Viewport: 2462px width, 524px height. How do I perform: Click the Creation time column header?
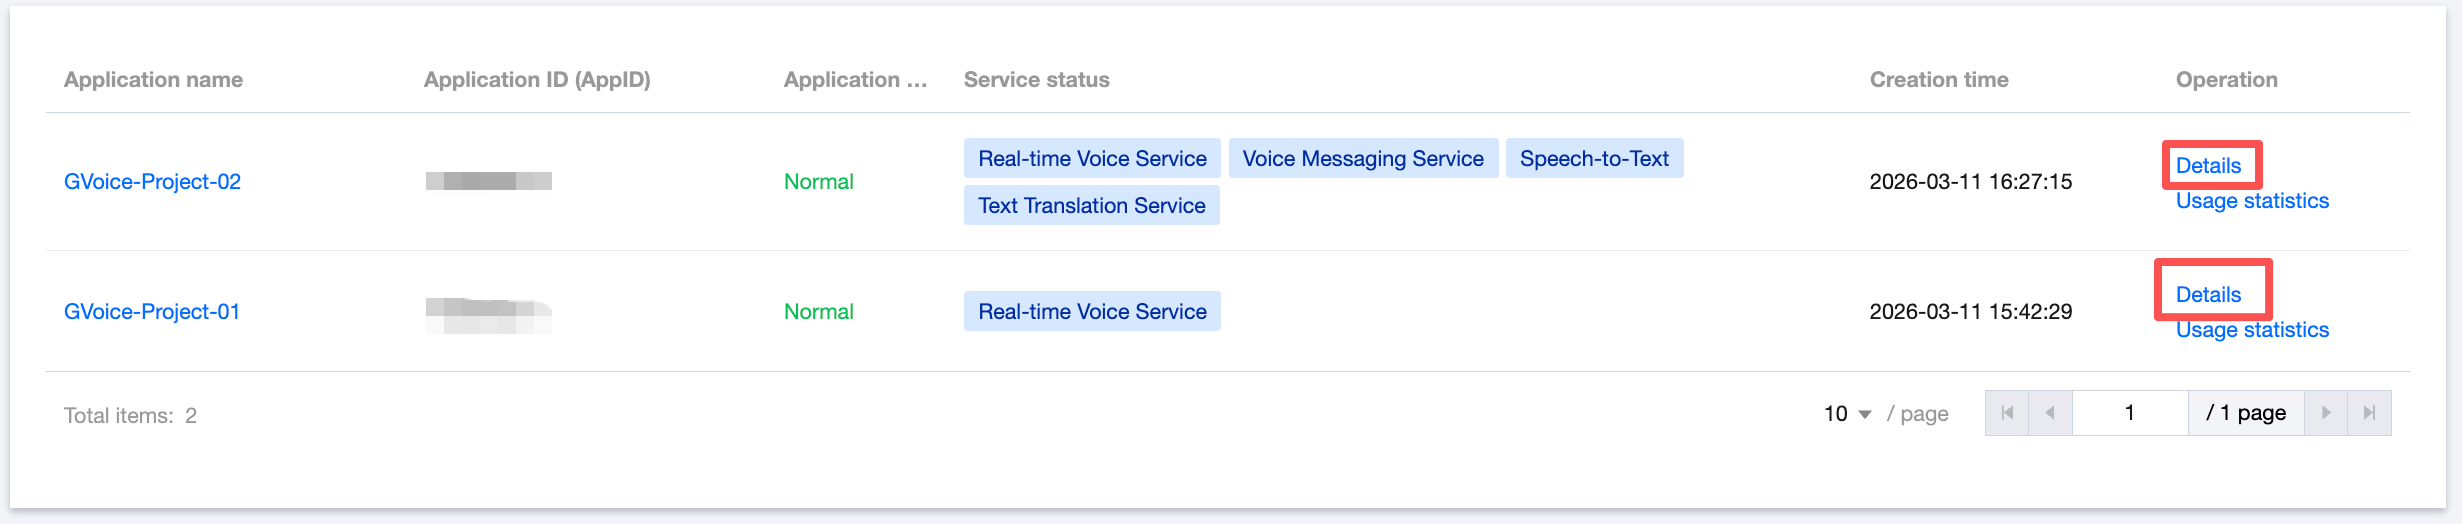(x=1939, y=80)
